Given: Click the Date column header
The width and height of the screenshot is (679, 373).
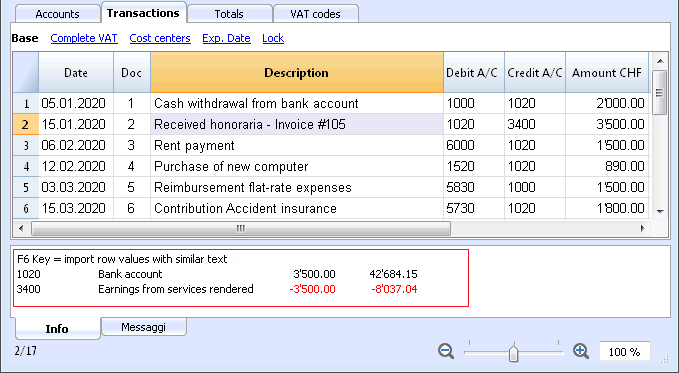Looking at the screenshot, I should [76, 72].
